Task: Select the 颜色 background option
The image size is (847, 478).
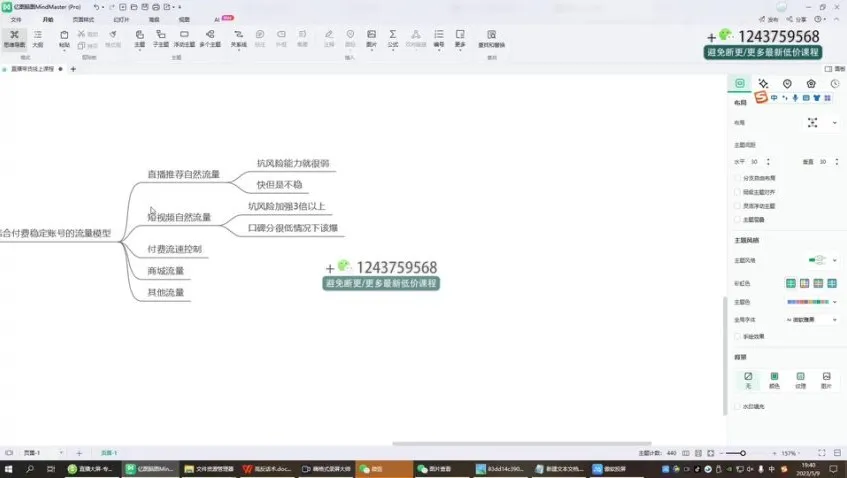Action: [x=774, y=380]
